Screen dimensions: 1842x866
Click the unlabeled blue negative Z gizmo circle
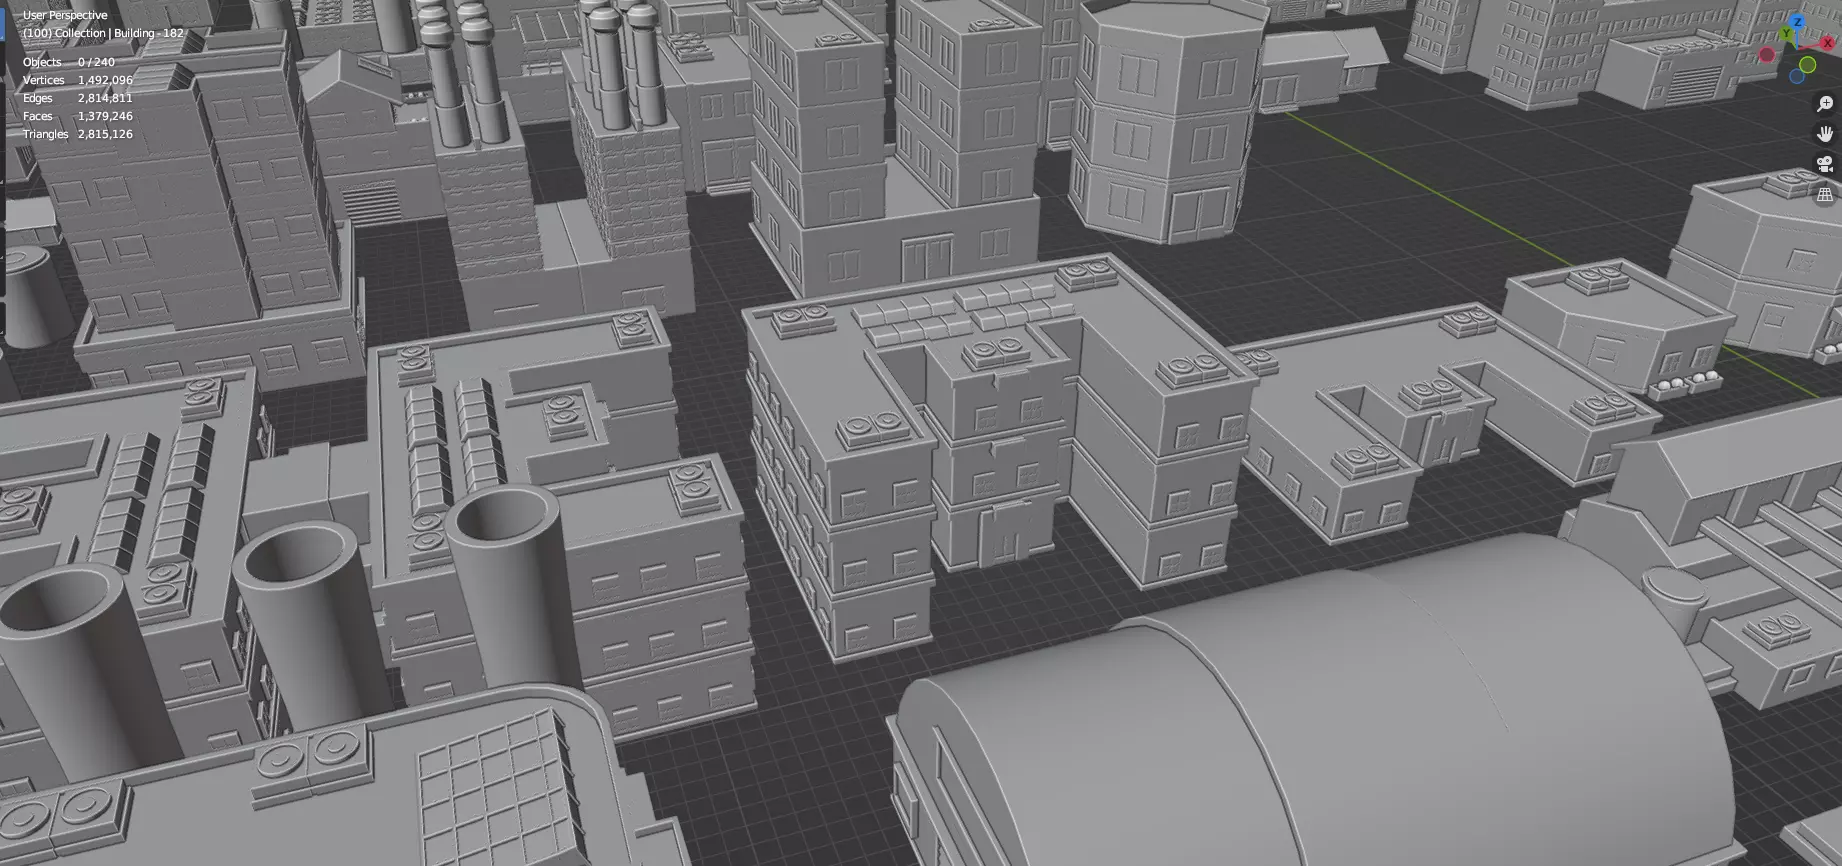click(x=1797, y=76)
